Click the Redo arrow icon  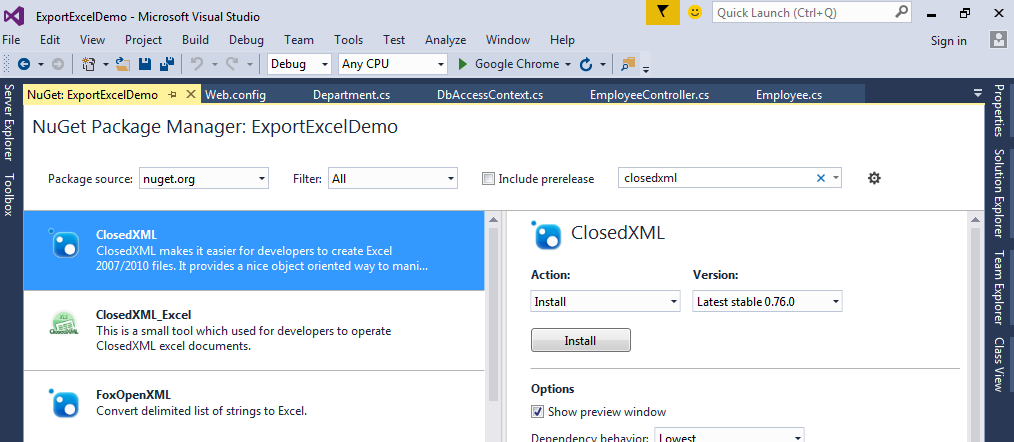[x=232, y=64]
